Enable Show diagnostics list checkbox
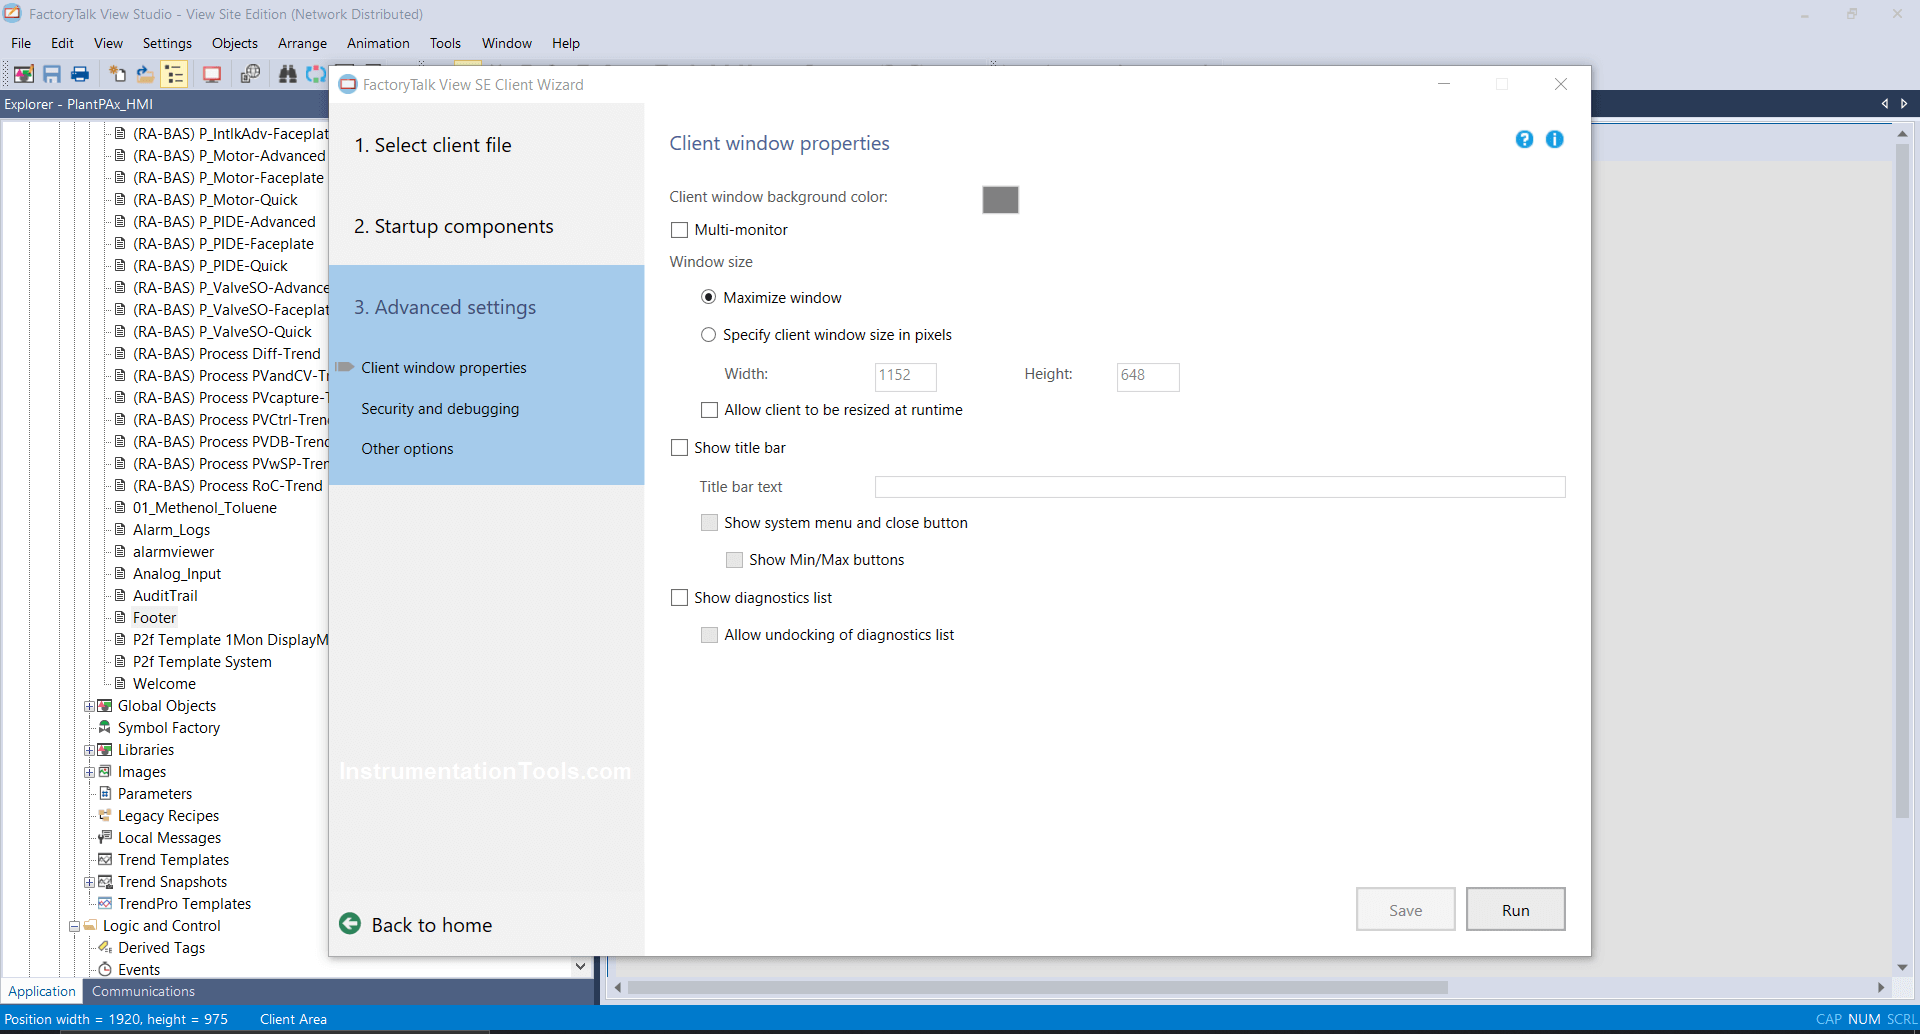 point(679,598)
